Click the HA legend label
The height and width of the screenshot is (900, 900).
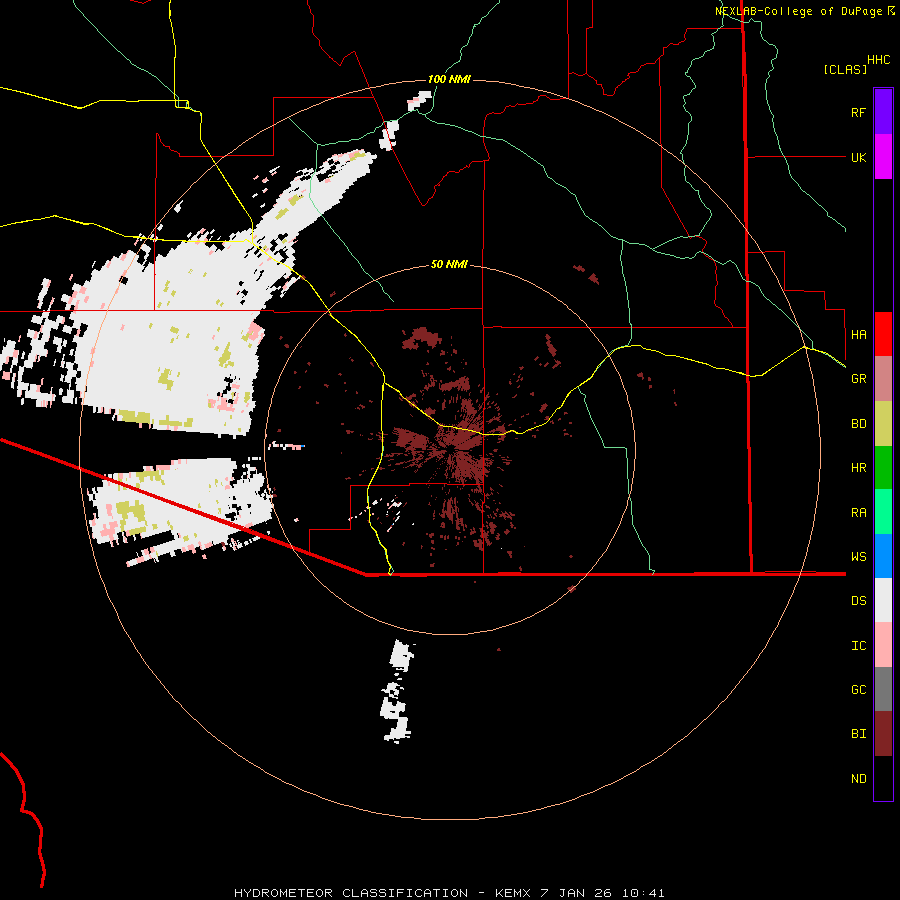pyautogui.click(x=858, y=334)
